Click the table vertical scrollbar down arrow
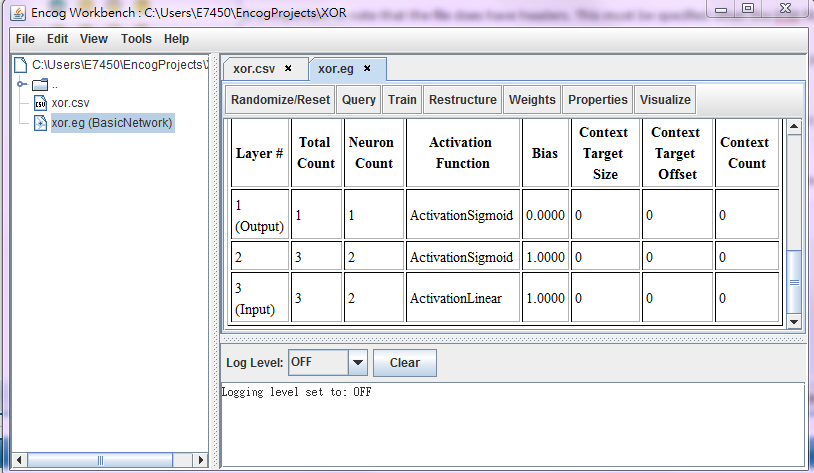The height and width of the screenshot is (473, 814). tap(794, 321)
